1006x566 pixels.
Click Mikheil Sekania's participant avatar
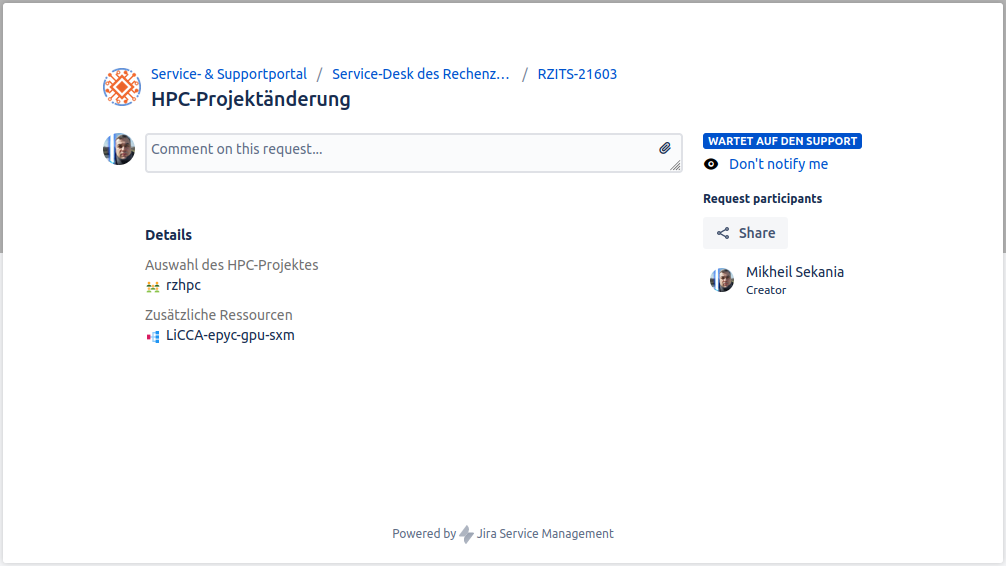(x=722, y=280)
